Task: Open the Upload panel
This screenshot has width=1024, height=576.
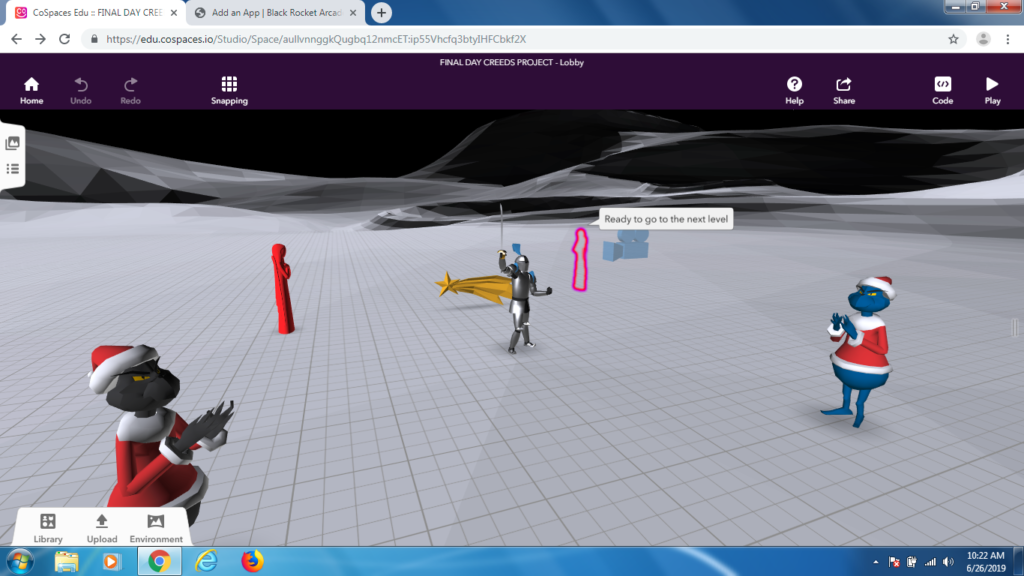Action: coord(102,528)
